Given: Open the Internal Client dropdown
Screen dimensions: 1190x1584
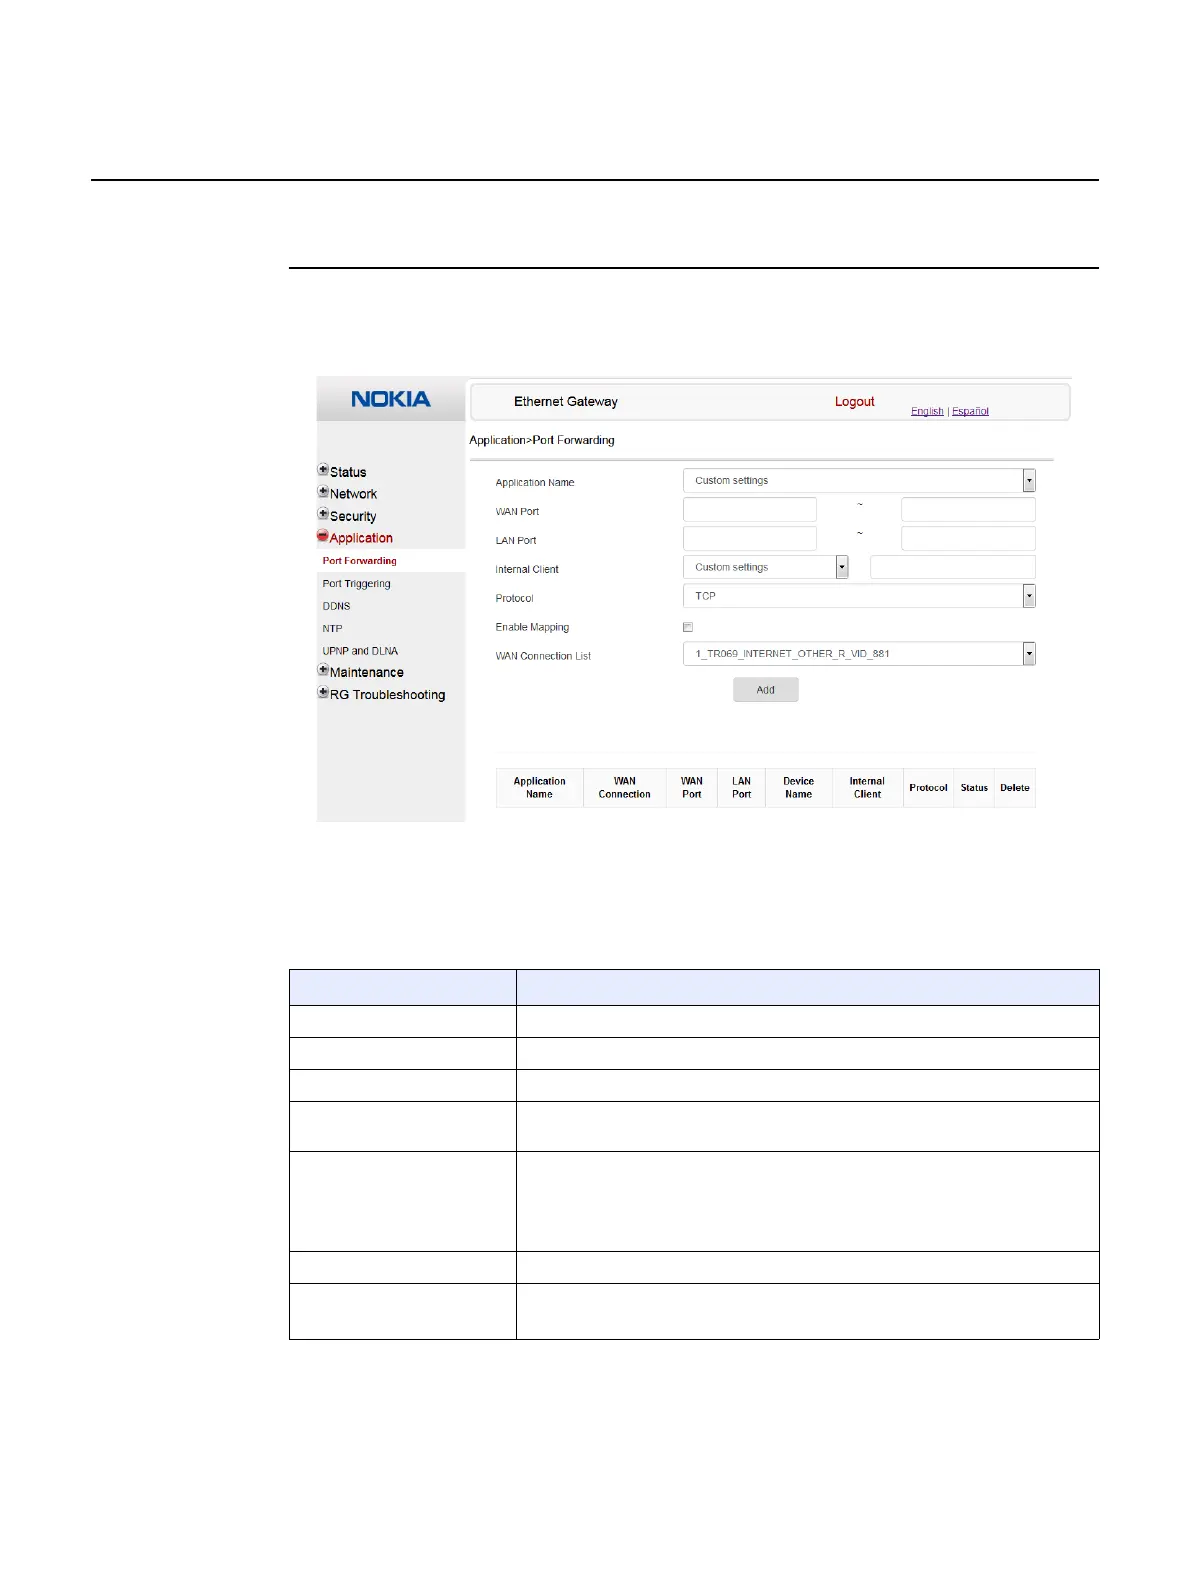Looking at the screenshot, I should pyautogui.click(x=766, y=567).
